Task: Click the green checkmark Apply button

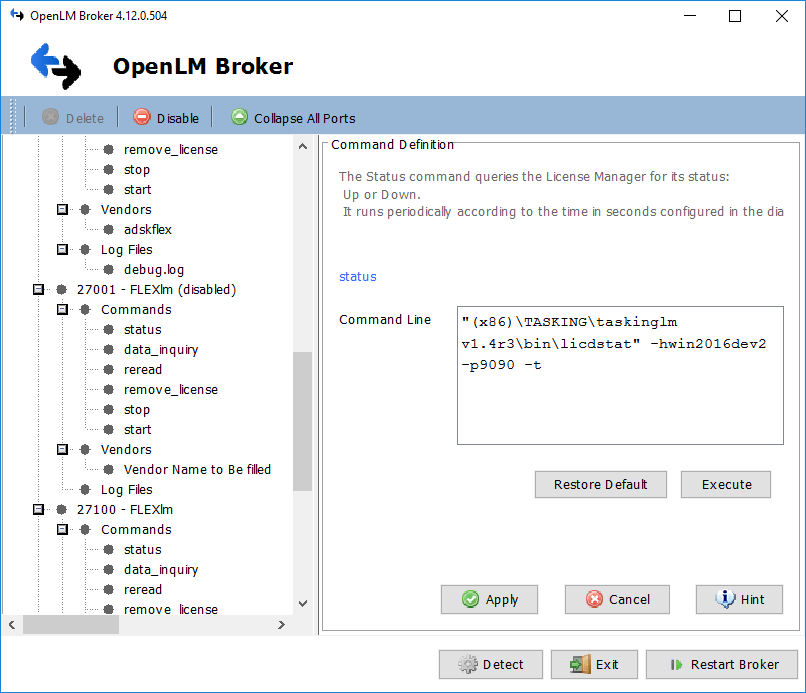Action: (x=489, y=599)
